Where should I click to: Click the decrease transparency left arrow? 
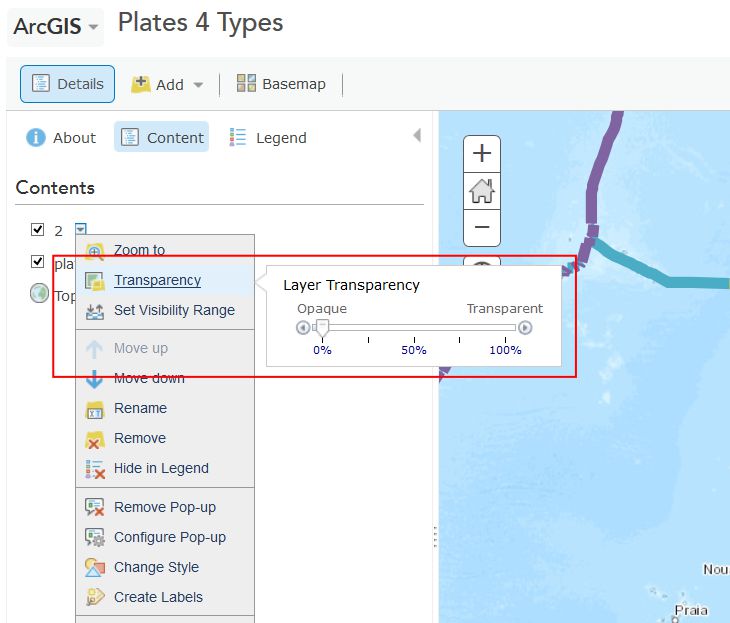pos(303,328)
